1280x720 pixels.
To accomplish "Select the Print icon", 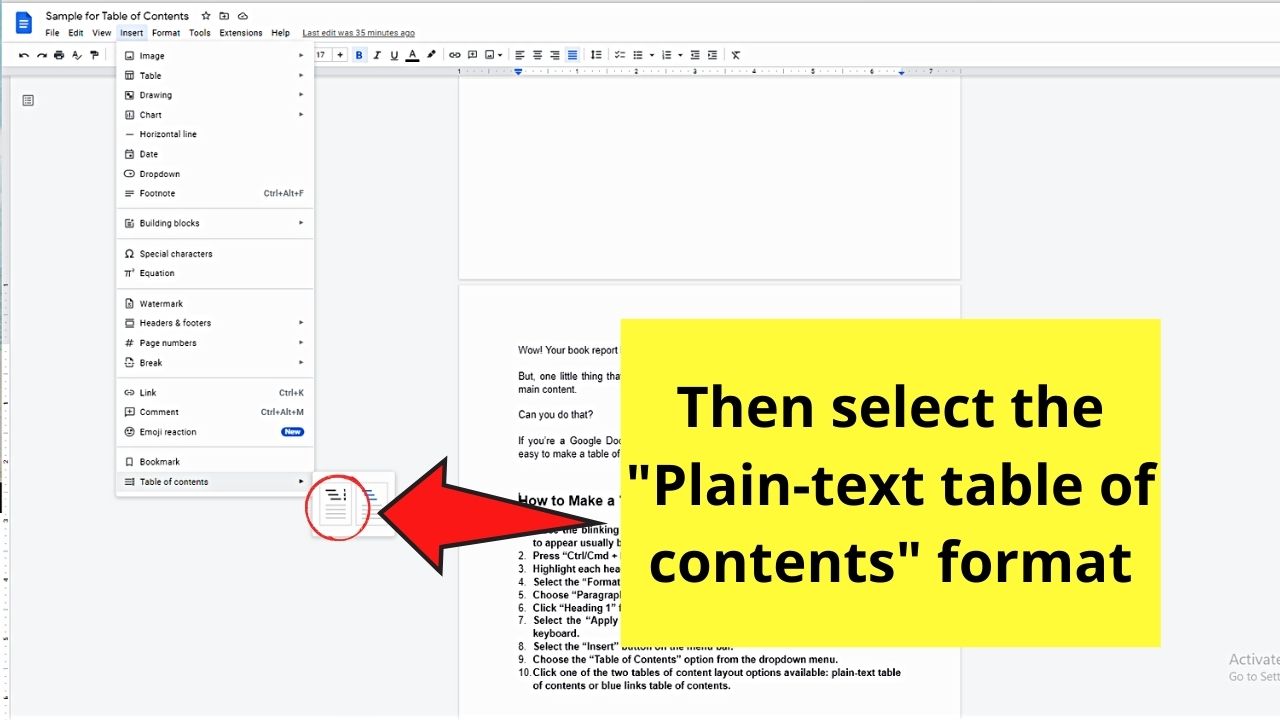I will 57,55.
